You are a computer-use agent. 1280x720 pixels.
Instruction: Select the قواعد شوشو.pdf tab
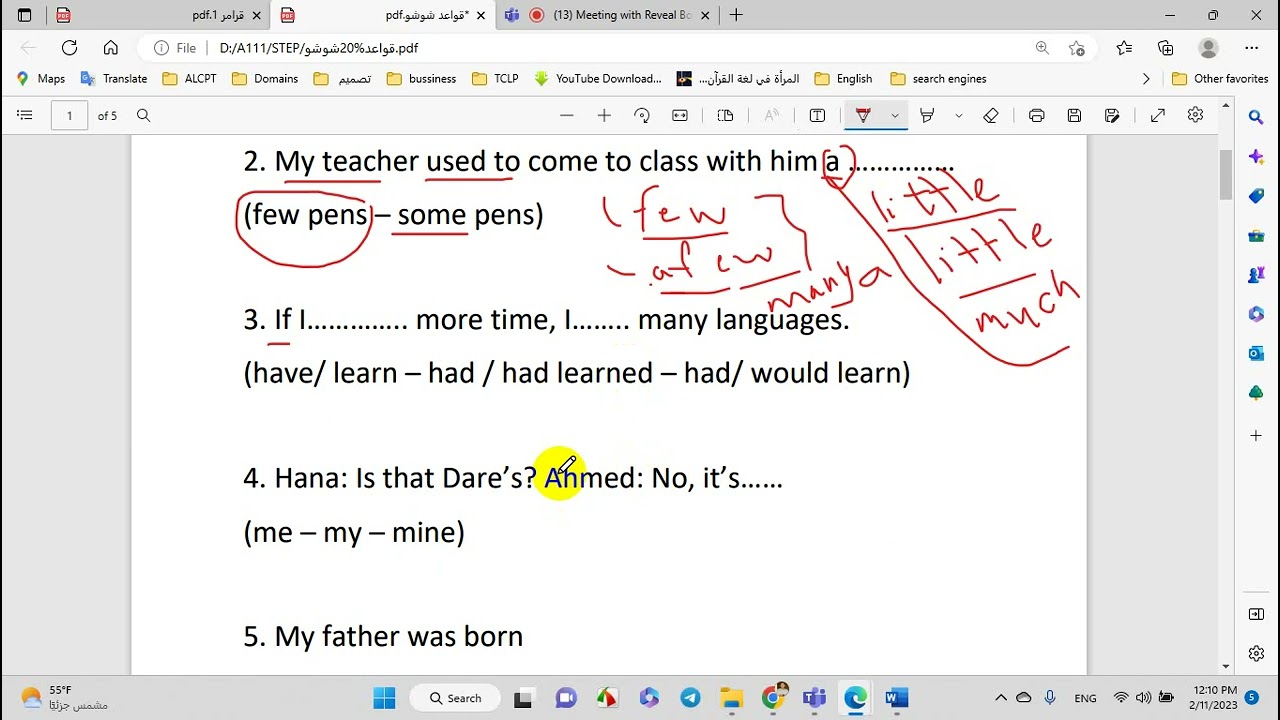pyautogui.click(x=384, y=15)
